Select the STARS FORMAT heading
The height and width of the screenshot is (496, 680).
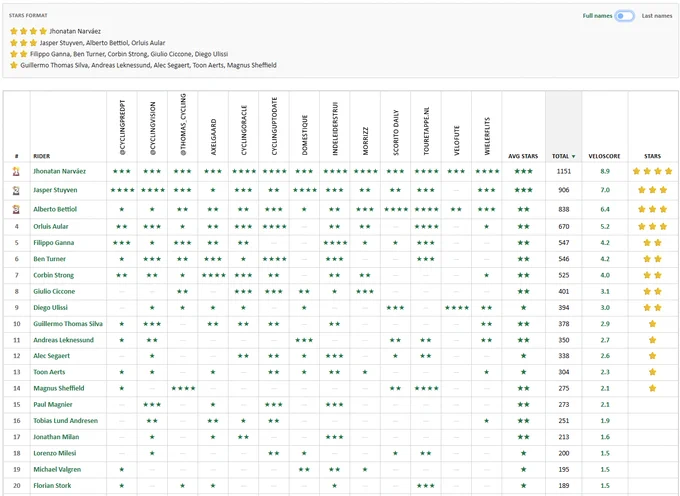[x=28, y=16]
